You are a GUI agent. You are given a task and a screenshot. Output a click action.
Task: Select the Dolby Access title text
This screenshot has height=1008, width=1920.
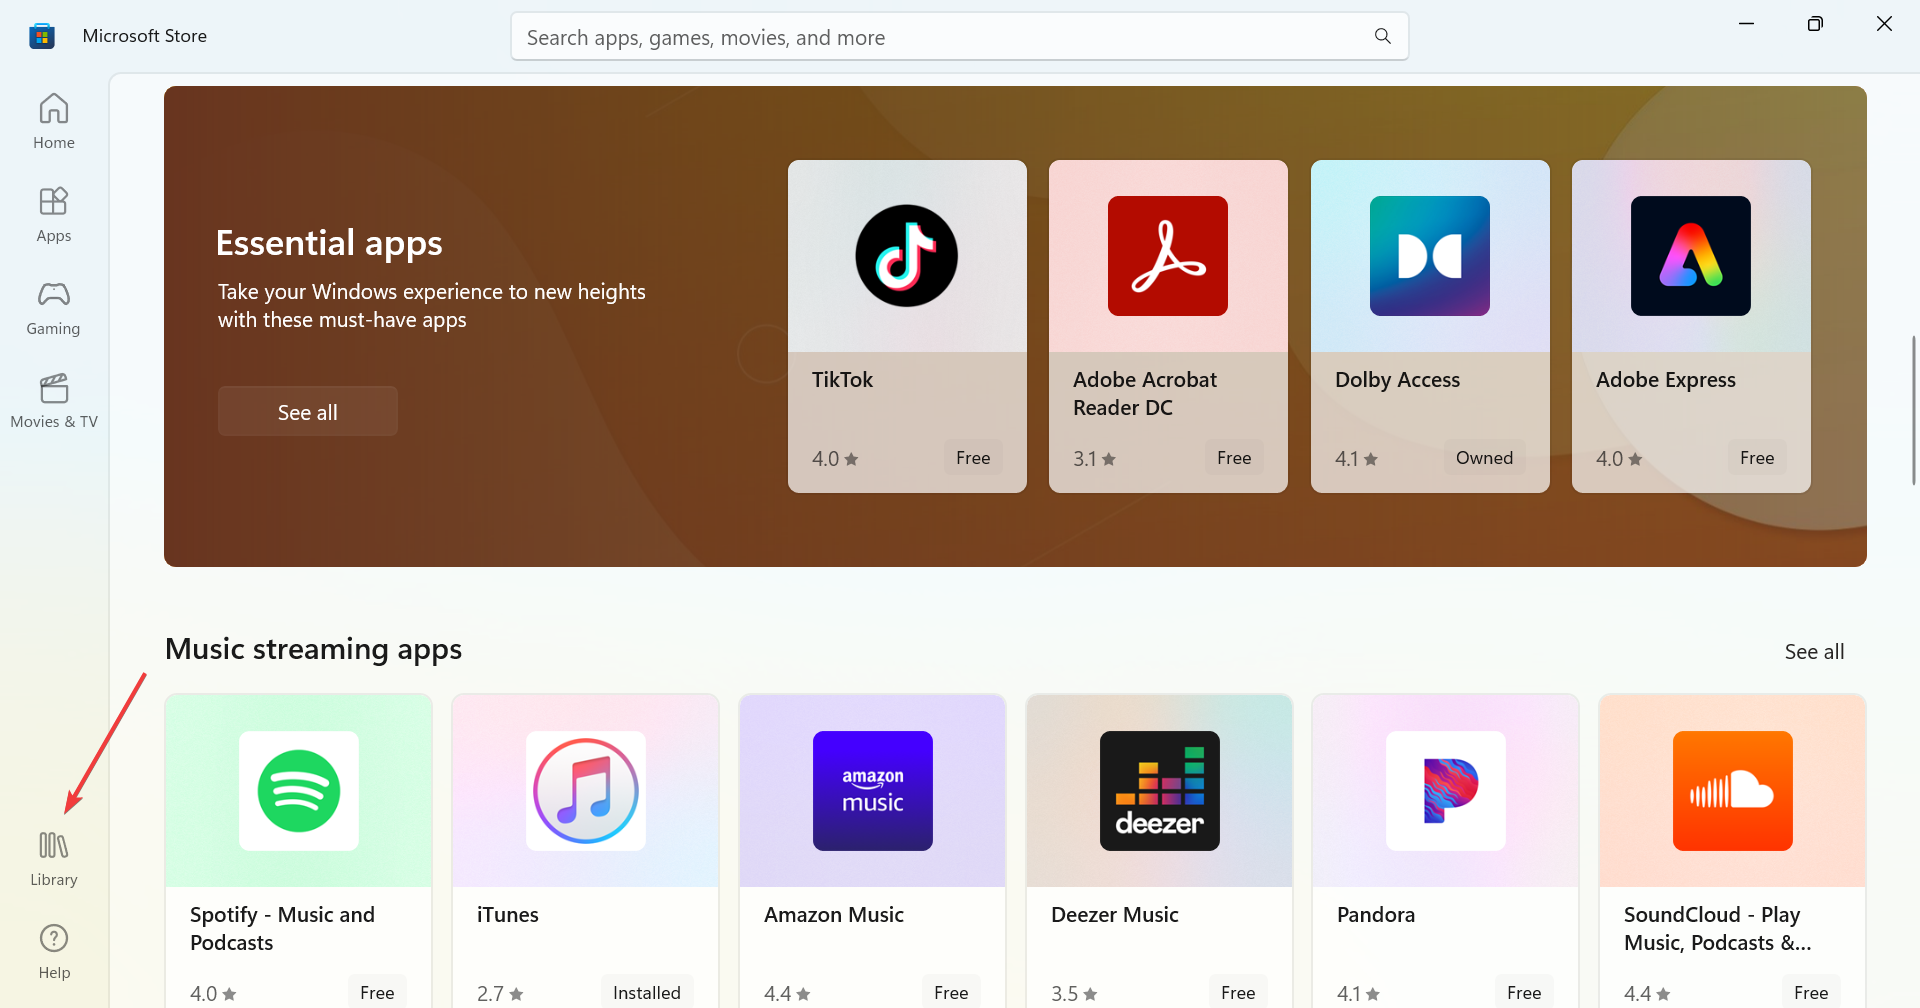[x=1397, y=380]
